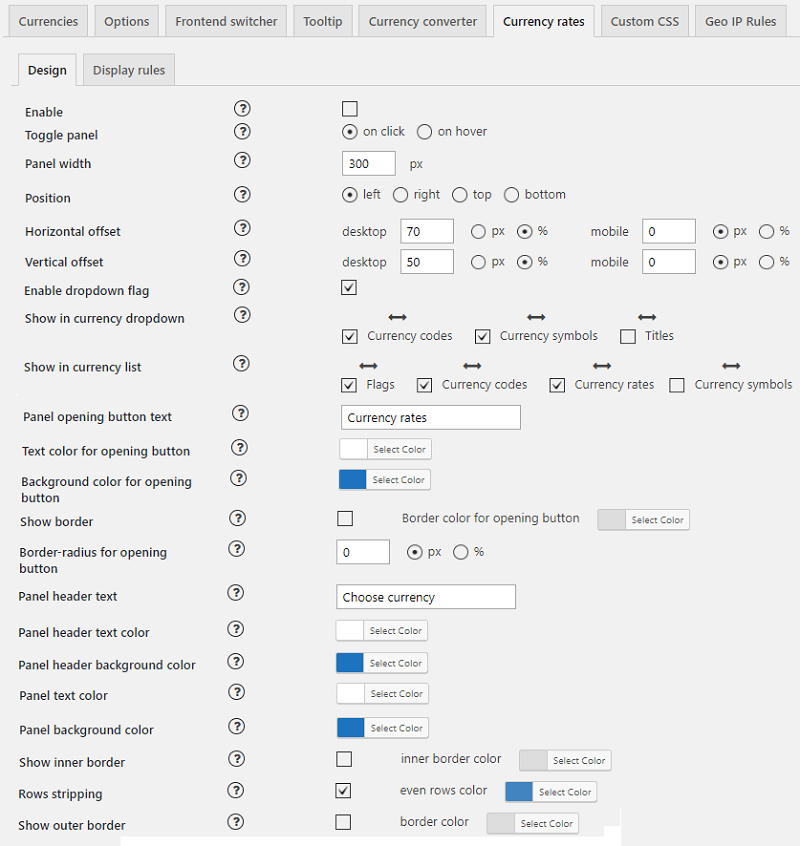
Task: Open help icon for Enable setting
Action: pos(242,108)
